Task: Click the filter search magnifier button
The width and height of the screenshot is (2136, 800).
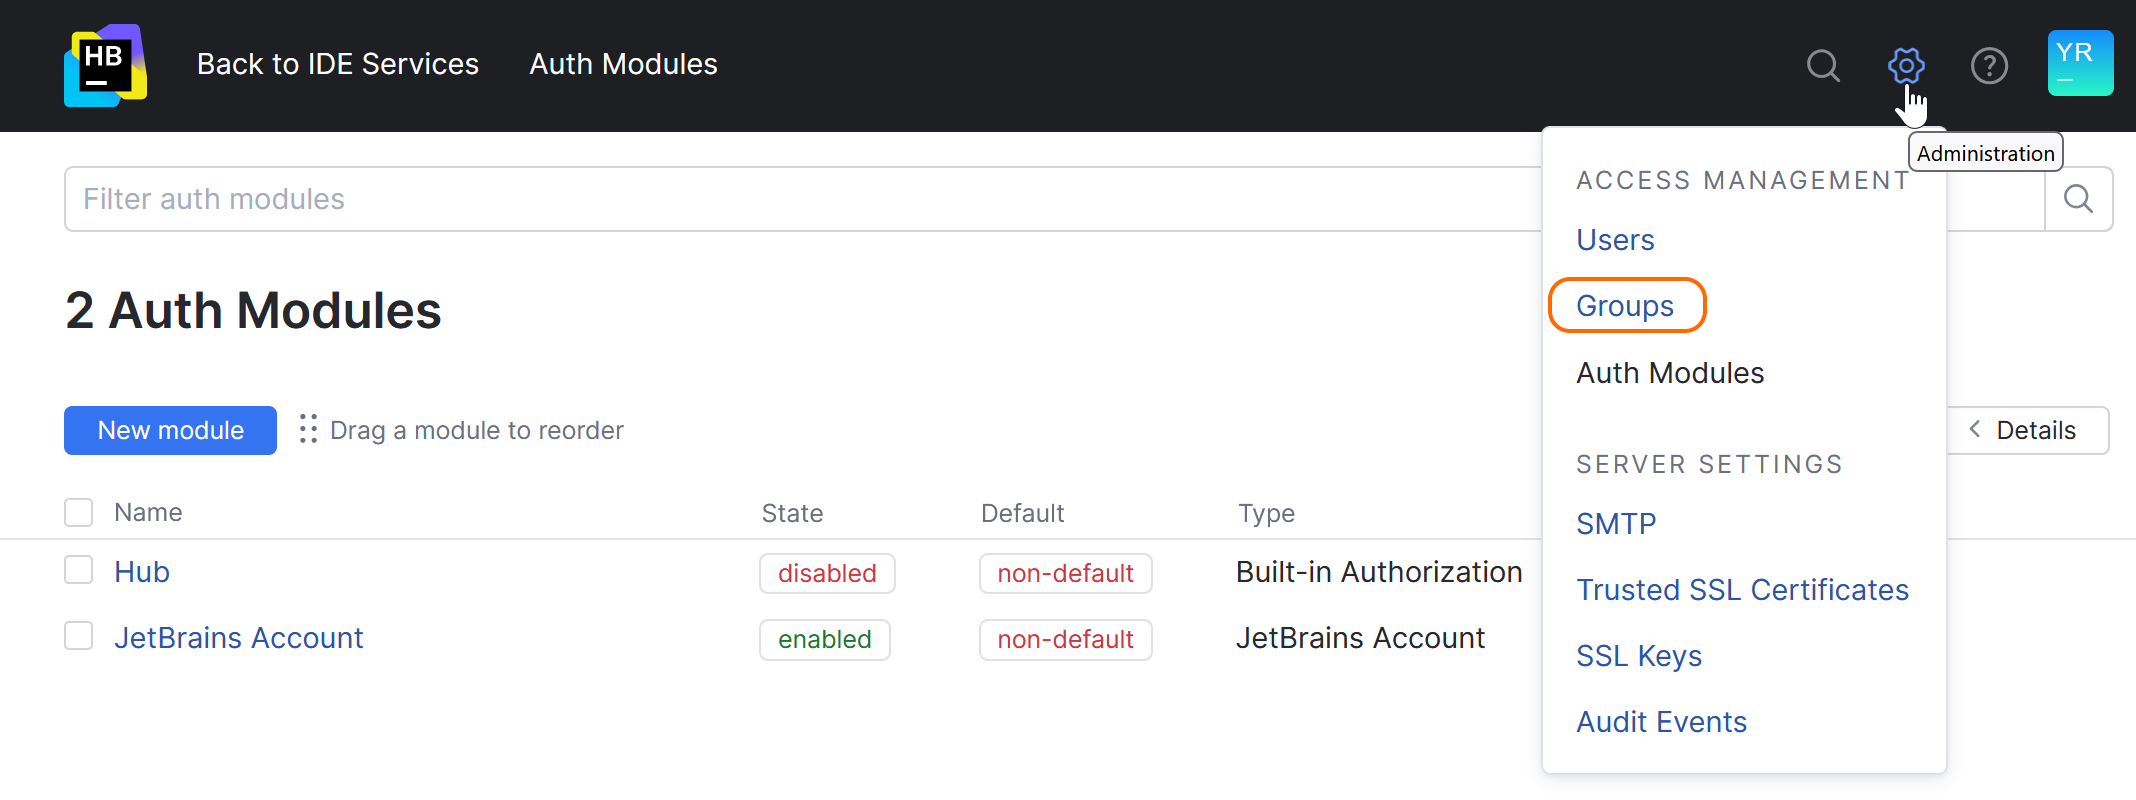Action: click(x=2078, y=199)
